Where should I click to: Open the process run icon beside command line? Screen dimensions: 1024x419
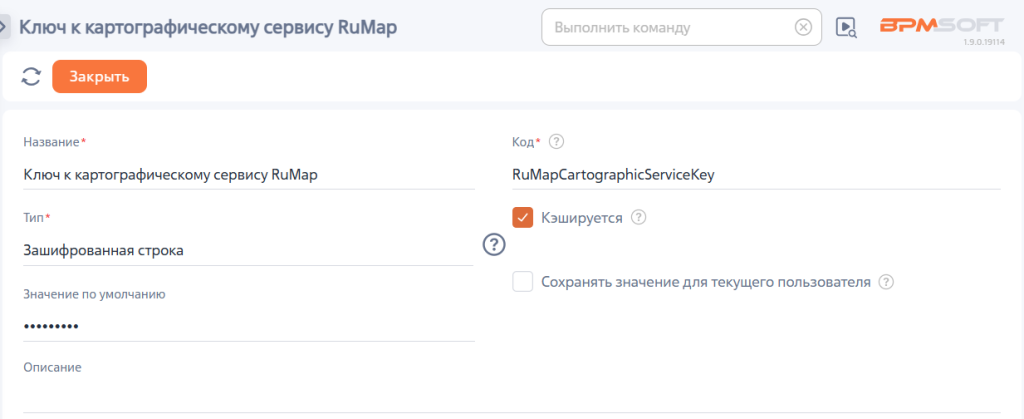846,27
